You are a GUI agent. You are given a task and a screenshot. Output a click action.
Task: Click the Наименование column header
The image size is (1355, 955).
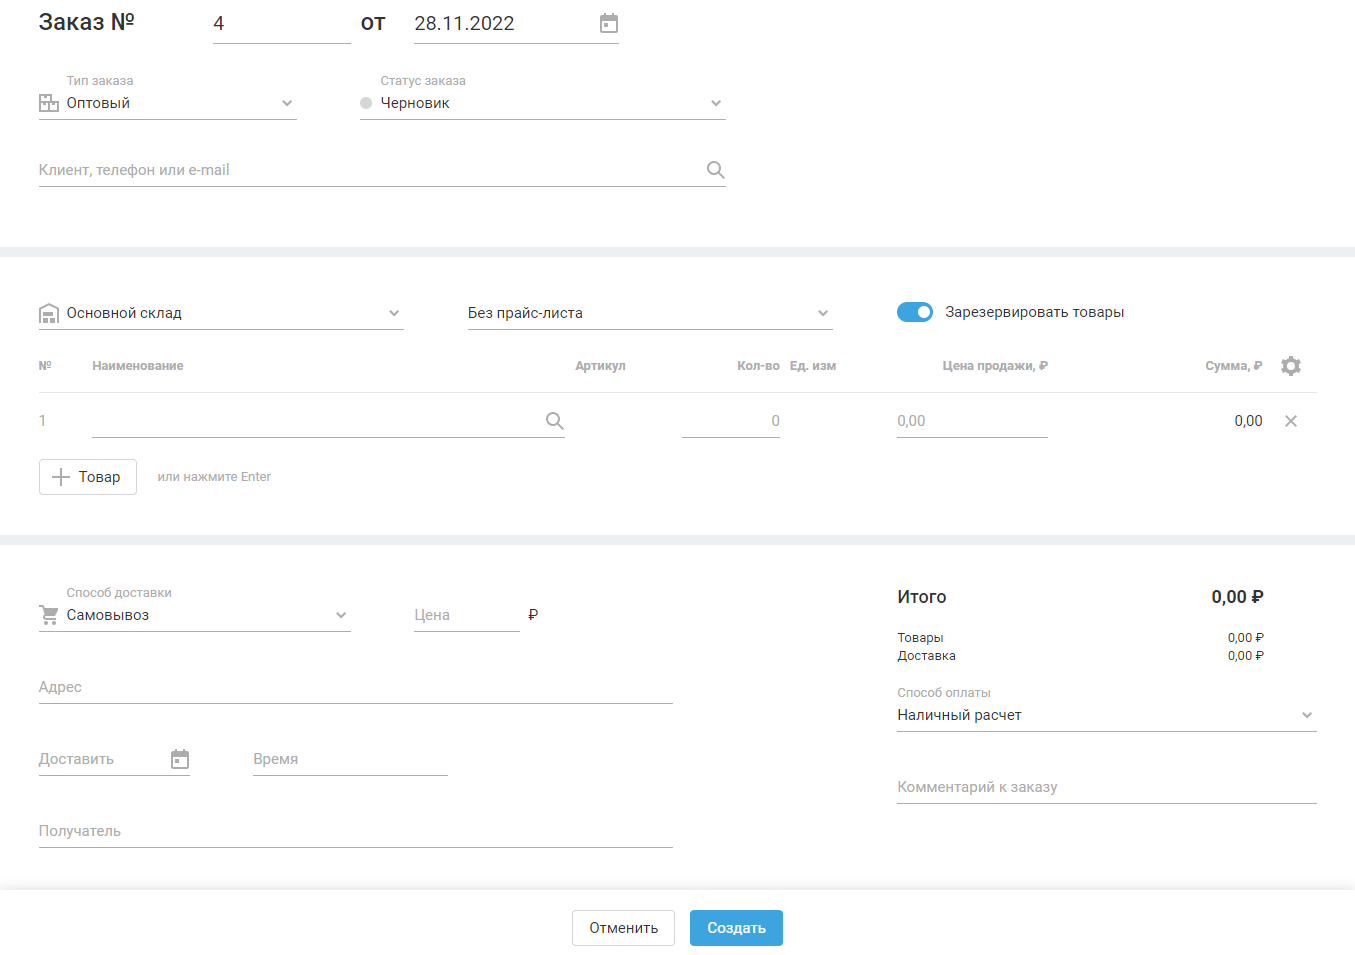coord(138,366)
